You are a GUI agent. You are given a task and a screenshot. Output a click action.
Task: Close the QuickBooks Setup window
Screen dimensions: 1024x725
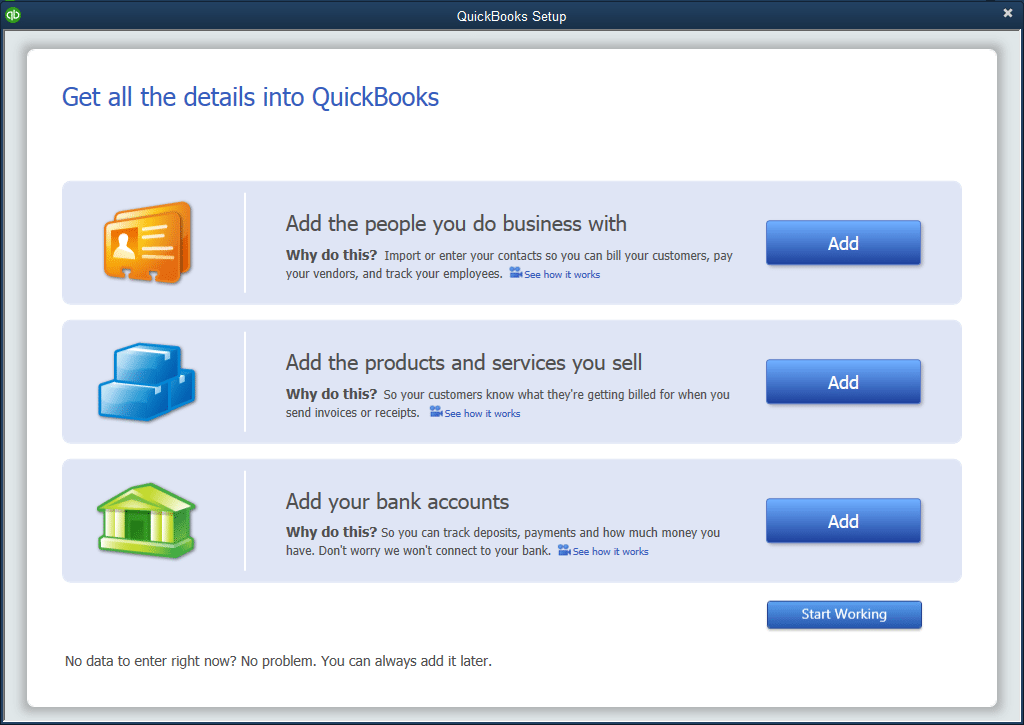[1008, 13]
